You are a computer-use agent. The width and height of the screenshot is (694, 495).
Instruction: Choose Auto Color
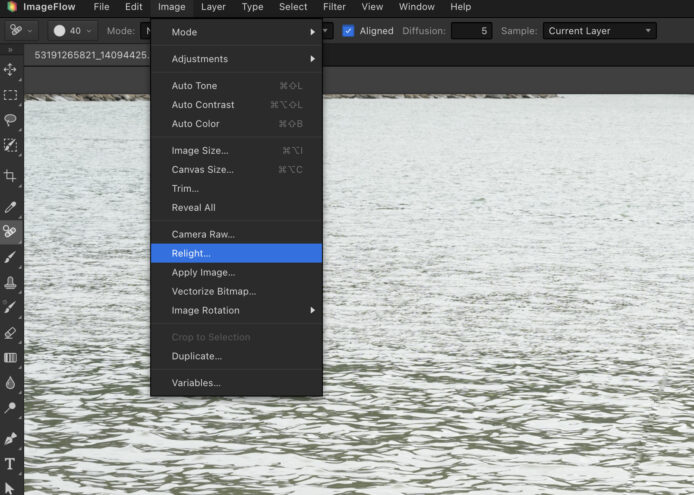click(236, 124)
